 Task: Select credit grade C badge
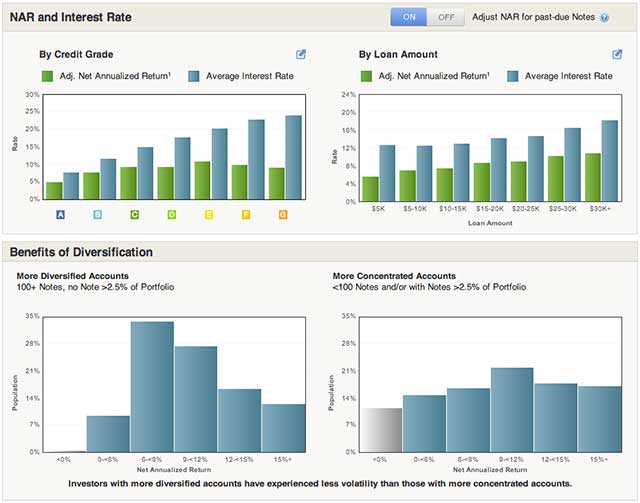tap(135, 215)
